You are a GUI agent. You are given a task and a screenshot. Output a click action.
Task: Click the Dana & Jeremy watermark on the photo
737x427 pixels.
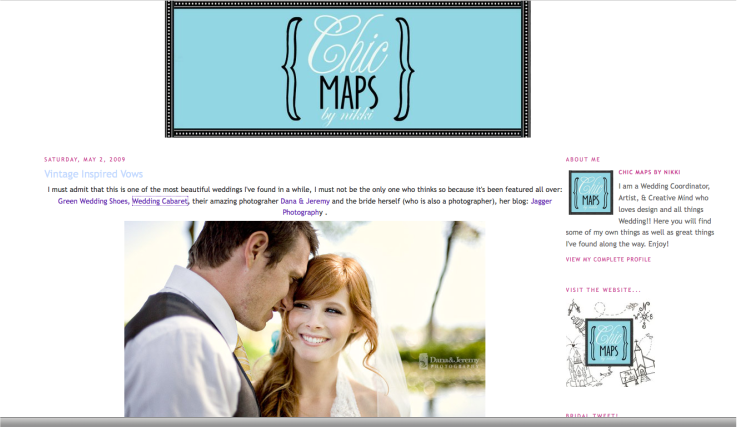tap(451, 363)
